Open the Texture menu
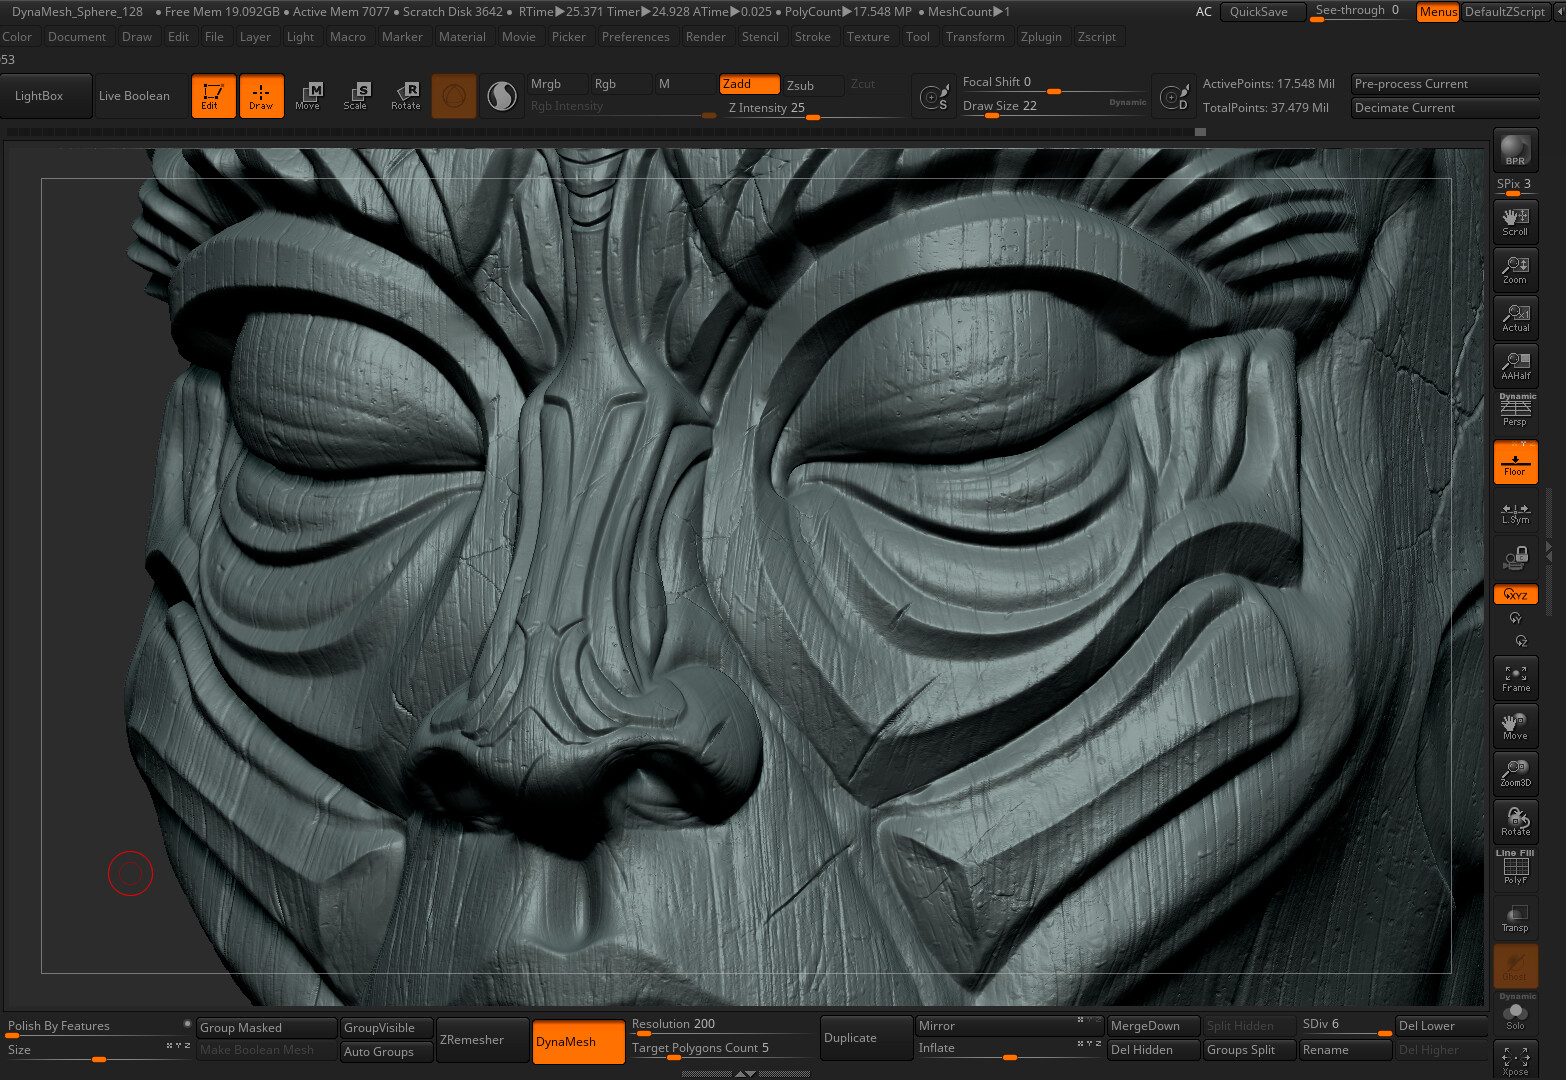 (x=868, y=37)
